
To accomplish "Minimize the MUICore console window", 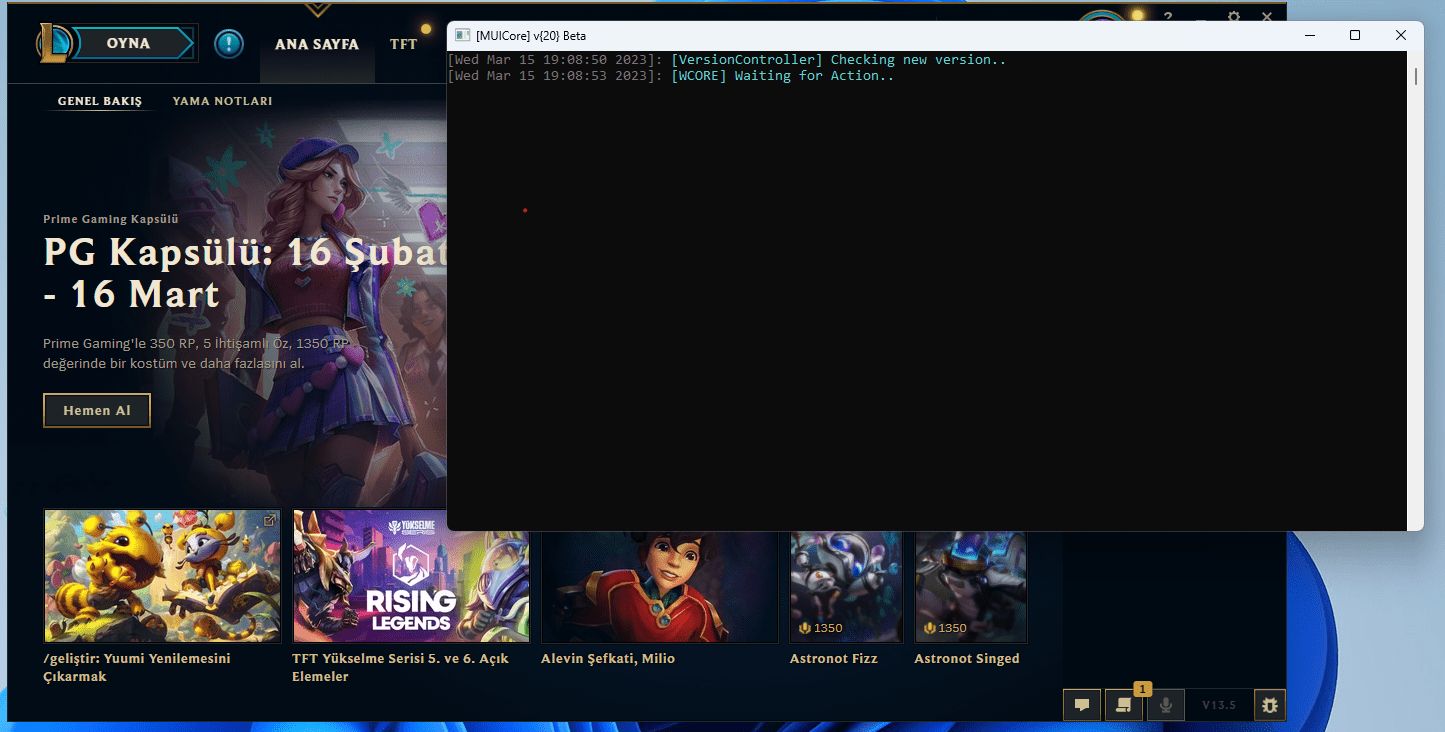I will pyautogui.click(x=1309, y=35).
